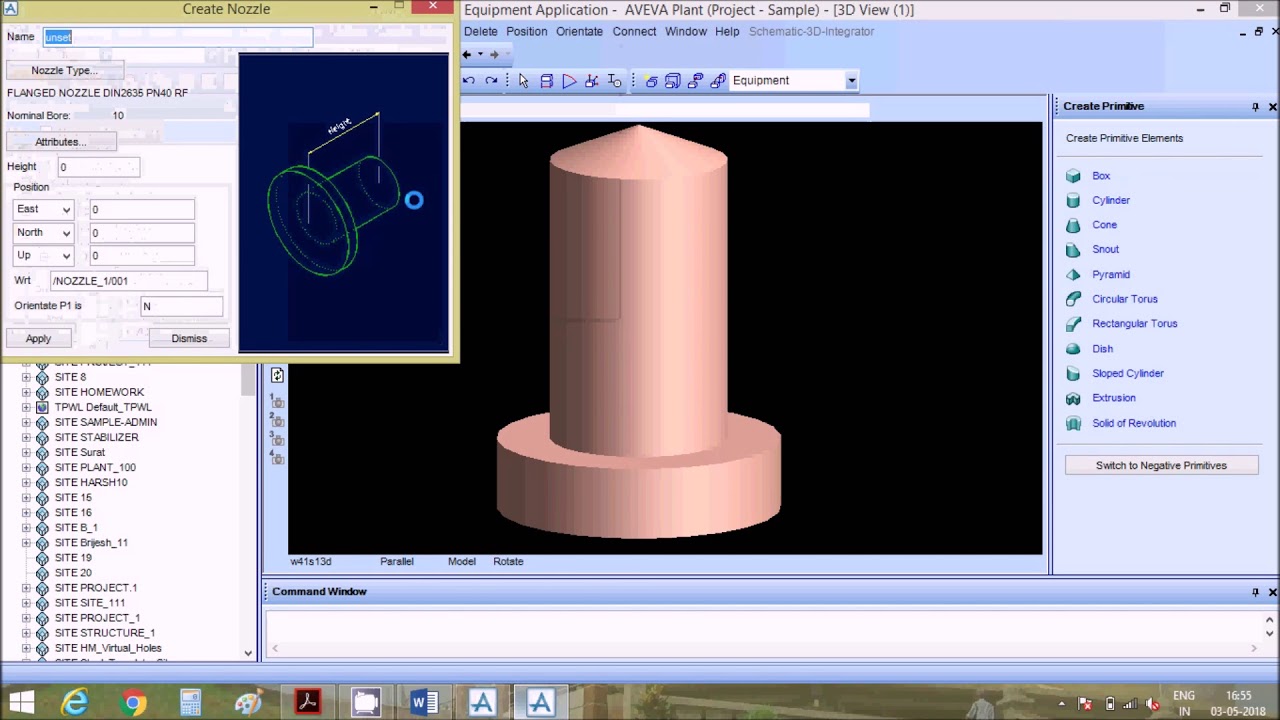The image size is (1280, 720).
Task: Click Switch to Negative Primitives button
Action: (x=1161, y=465)
